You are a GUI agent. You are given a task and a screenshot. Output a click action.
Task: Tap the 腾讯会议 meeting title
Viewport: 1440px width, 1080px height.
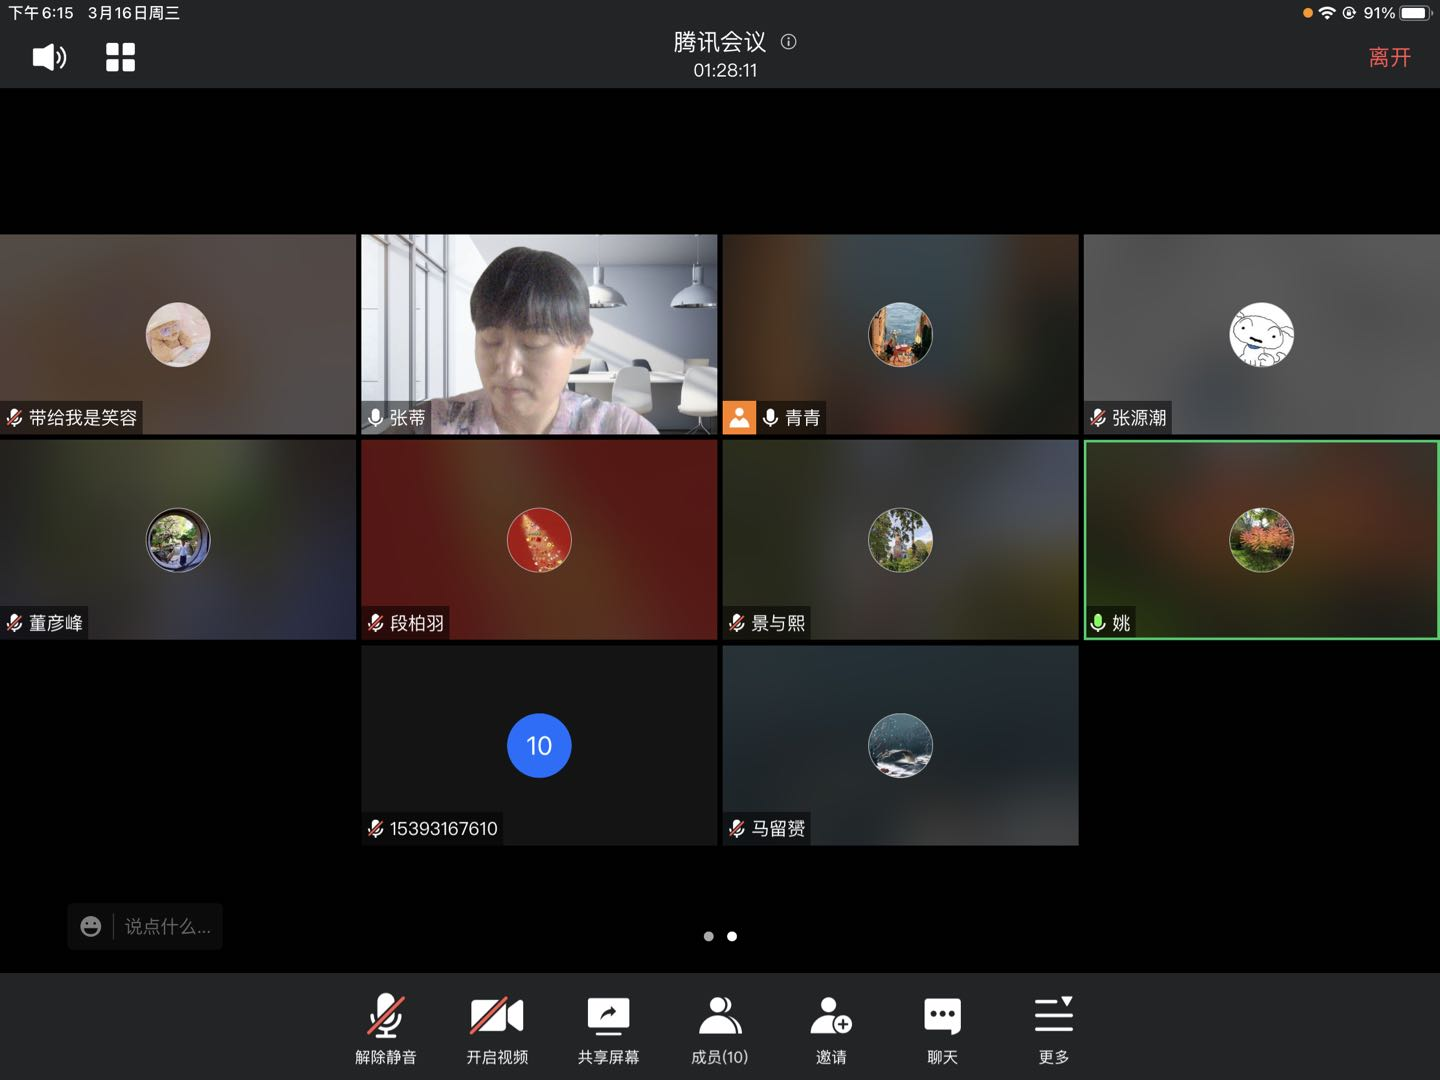[720, 42]
